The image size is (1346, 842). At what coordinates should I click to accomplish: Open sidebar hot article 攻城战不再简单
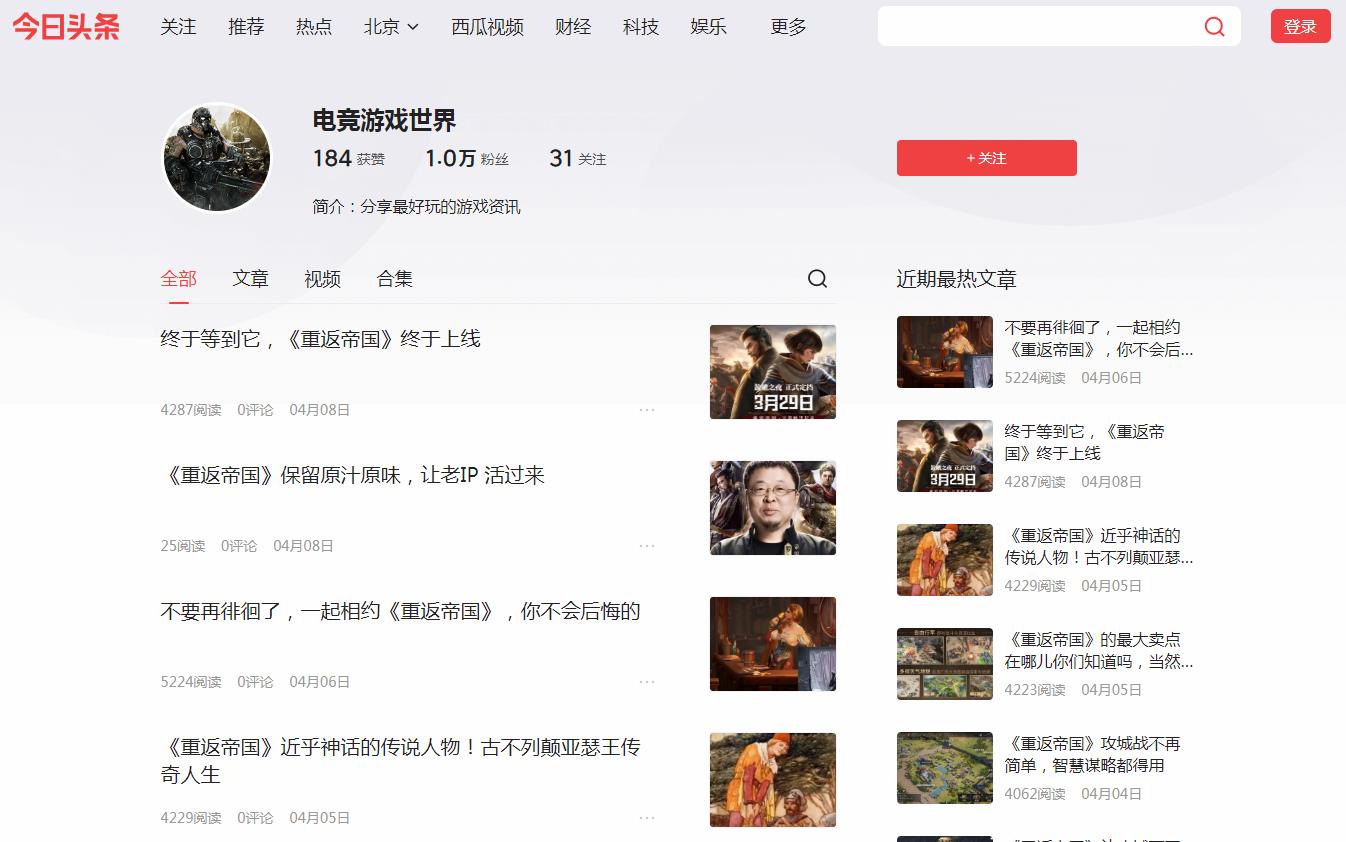click(1093, 754)
